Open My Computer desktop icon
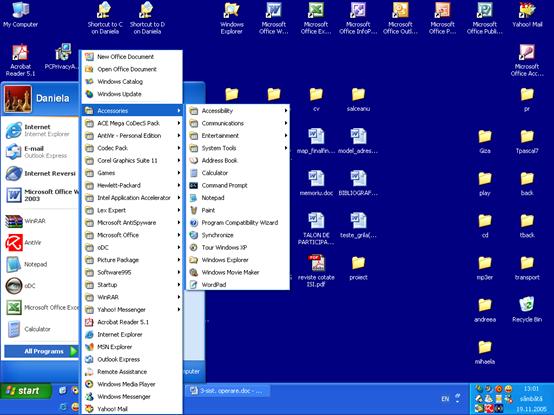554x415 pixels. pyautogui.click(x=20, y=15)
